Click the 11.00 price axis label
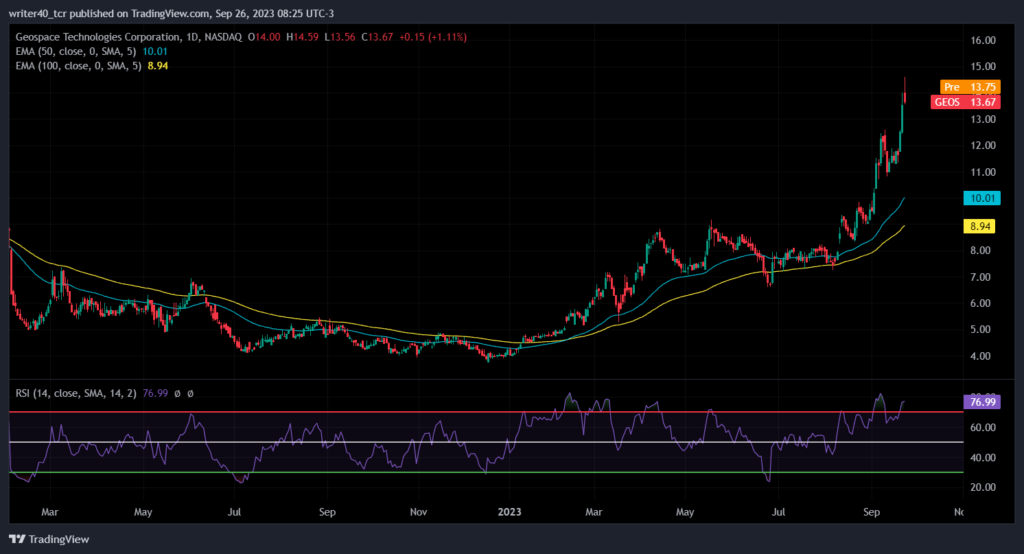1024x554 pixels. 983,172
